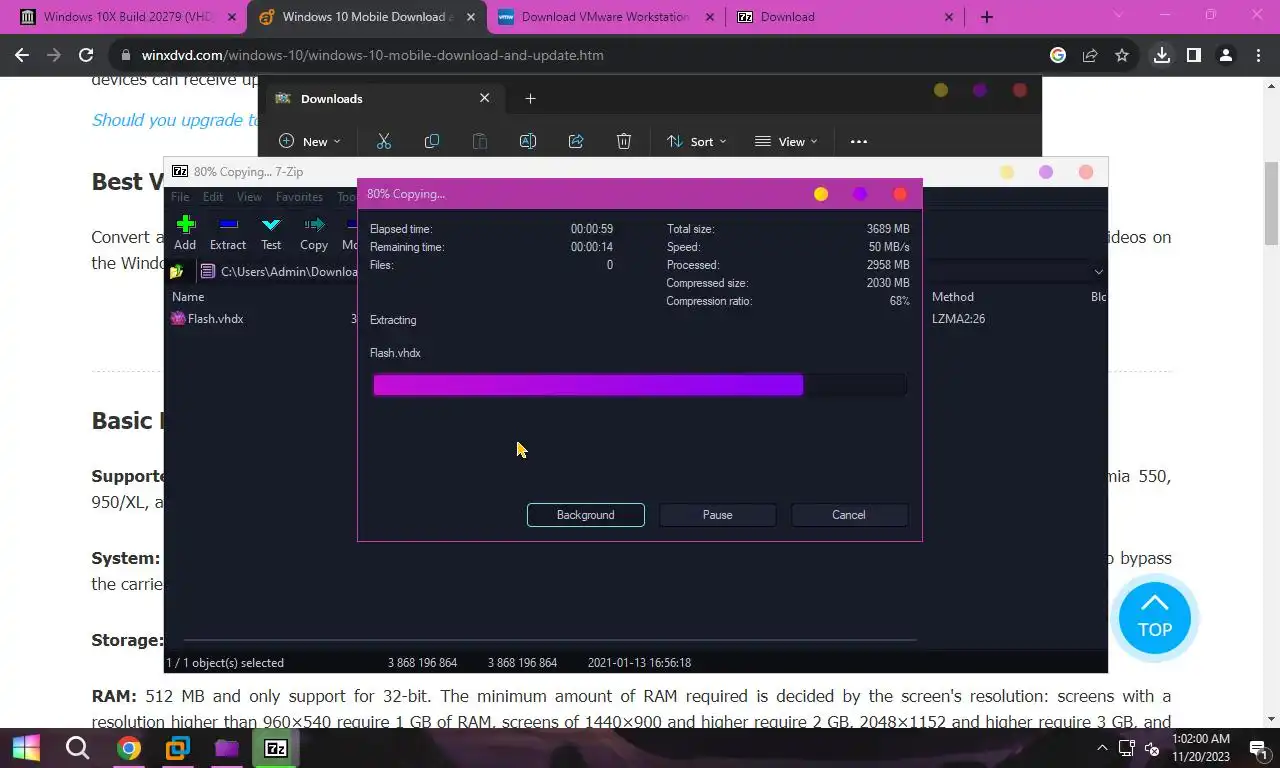Click the 7-Zip Copy toolbar icon
The image size is (1280, 768).
(x=314, y=234)
